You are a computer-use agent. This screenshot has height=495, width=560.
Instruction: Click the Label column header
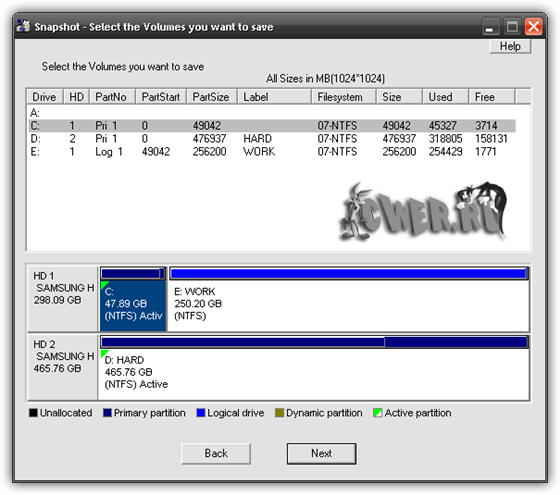(274, 97)
